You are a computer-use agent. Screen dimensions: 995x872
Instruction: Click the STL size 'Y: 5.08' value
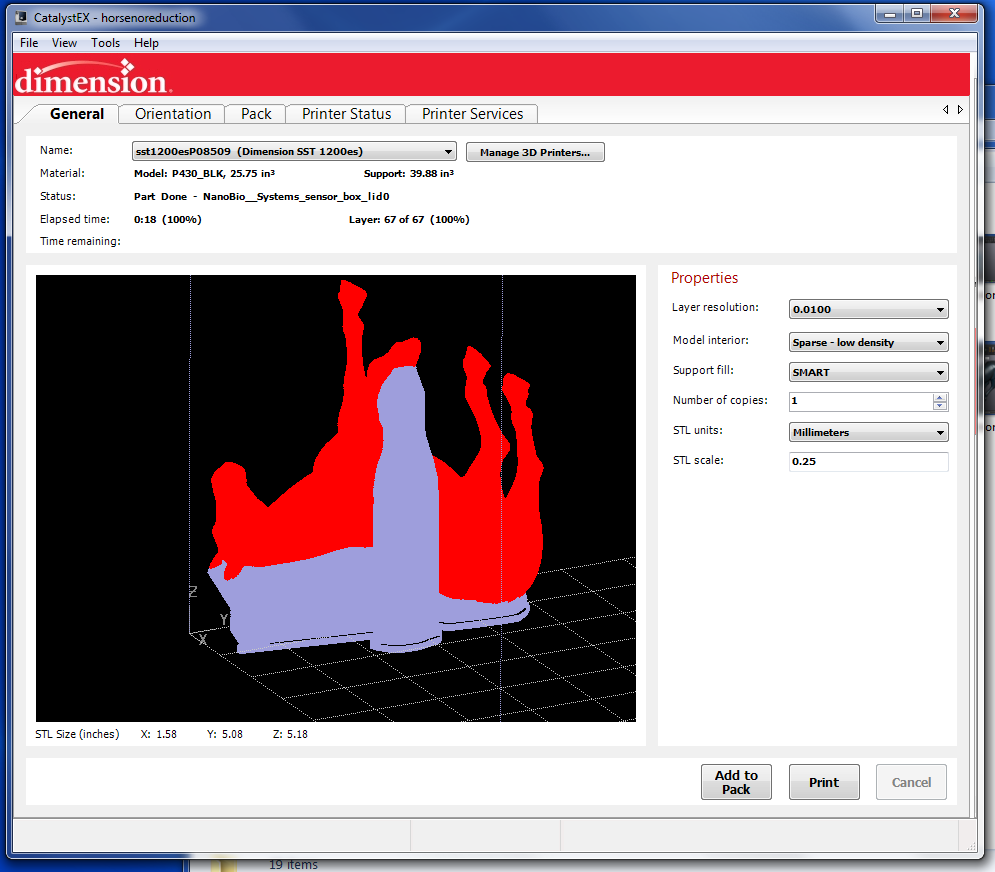click(225, 734)
